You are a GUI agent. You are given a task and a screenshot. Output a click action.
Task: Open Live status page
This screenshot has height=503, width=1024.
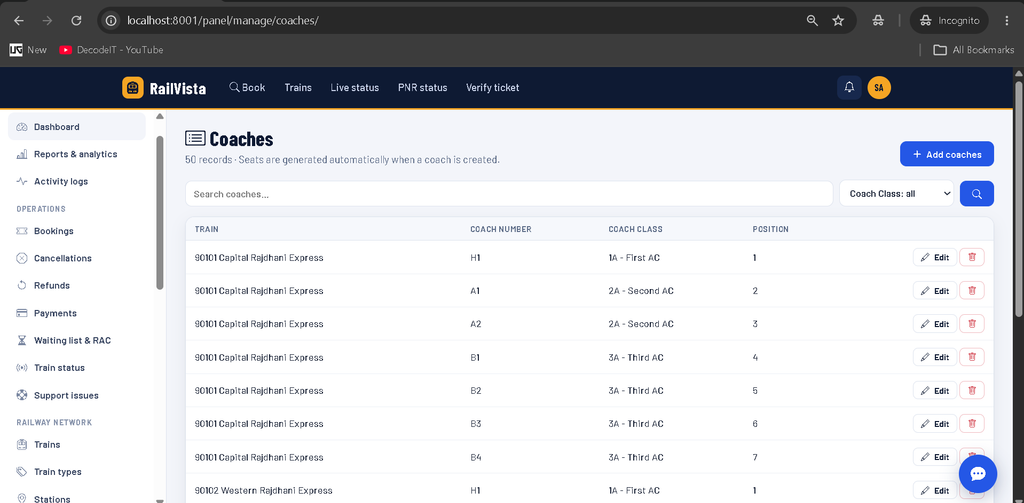(355, 88)
